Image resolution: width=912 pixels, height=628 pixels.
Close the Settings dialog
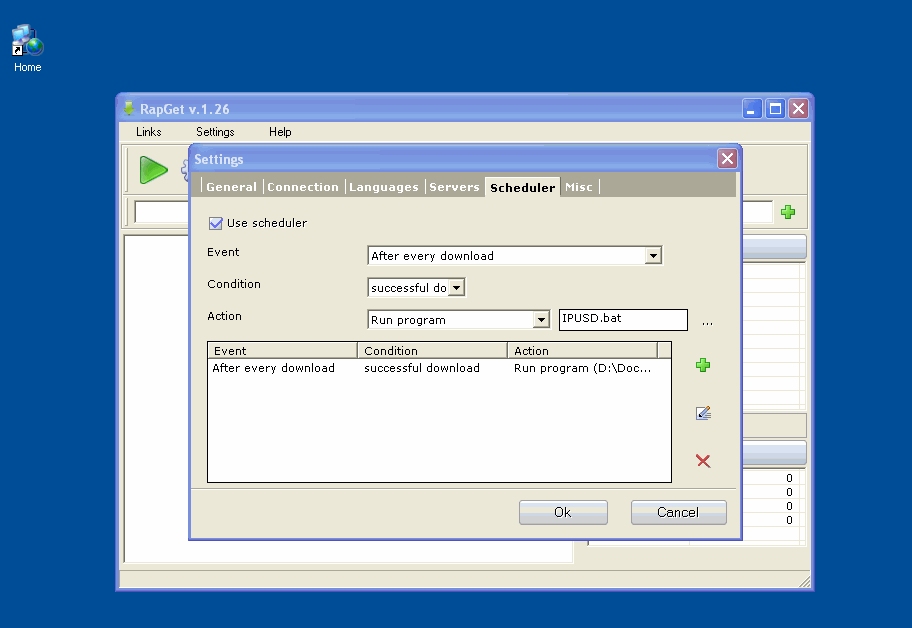tap(727, 159)
